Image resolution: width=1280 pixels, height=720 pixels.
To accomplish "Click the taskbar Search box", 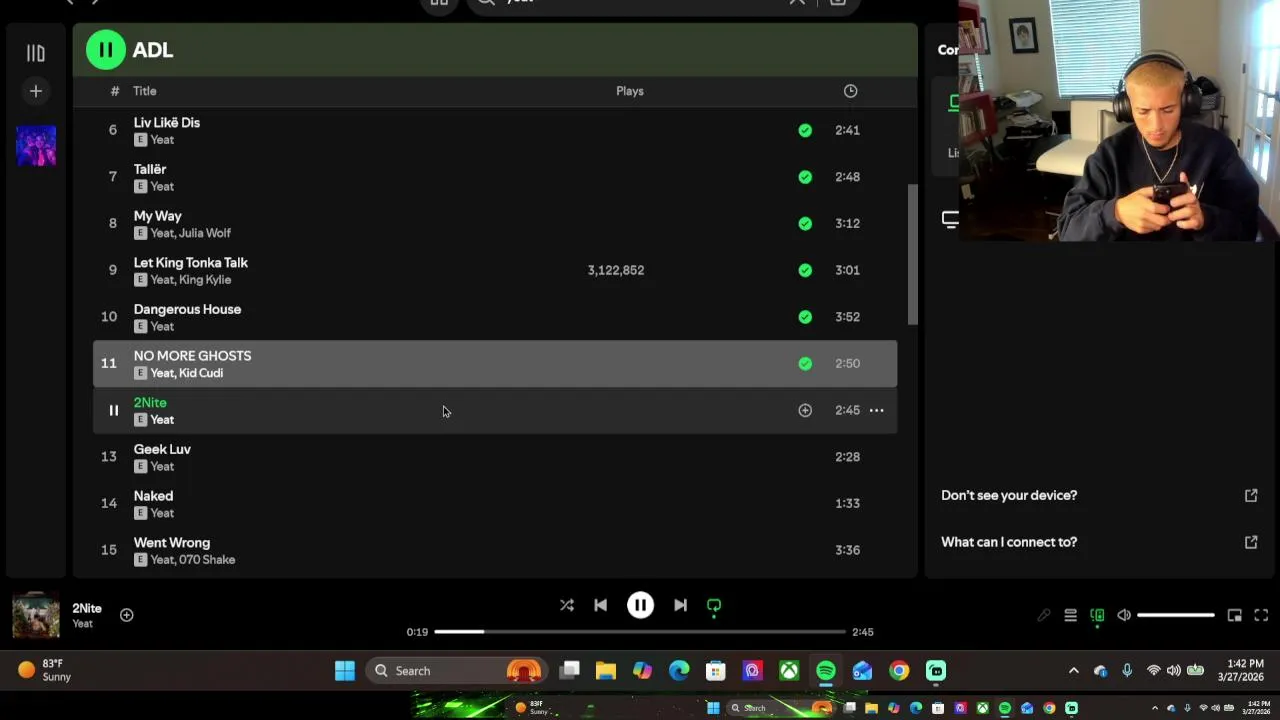I will (456, 671).
